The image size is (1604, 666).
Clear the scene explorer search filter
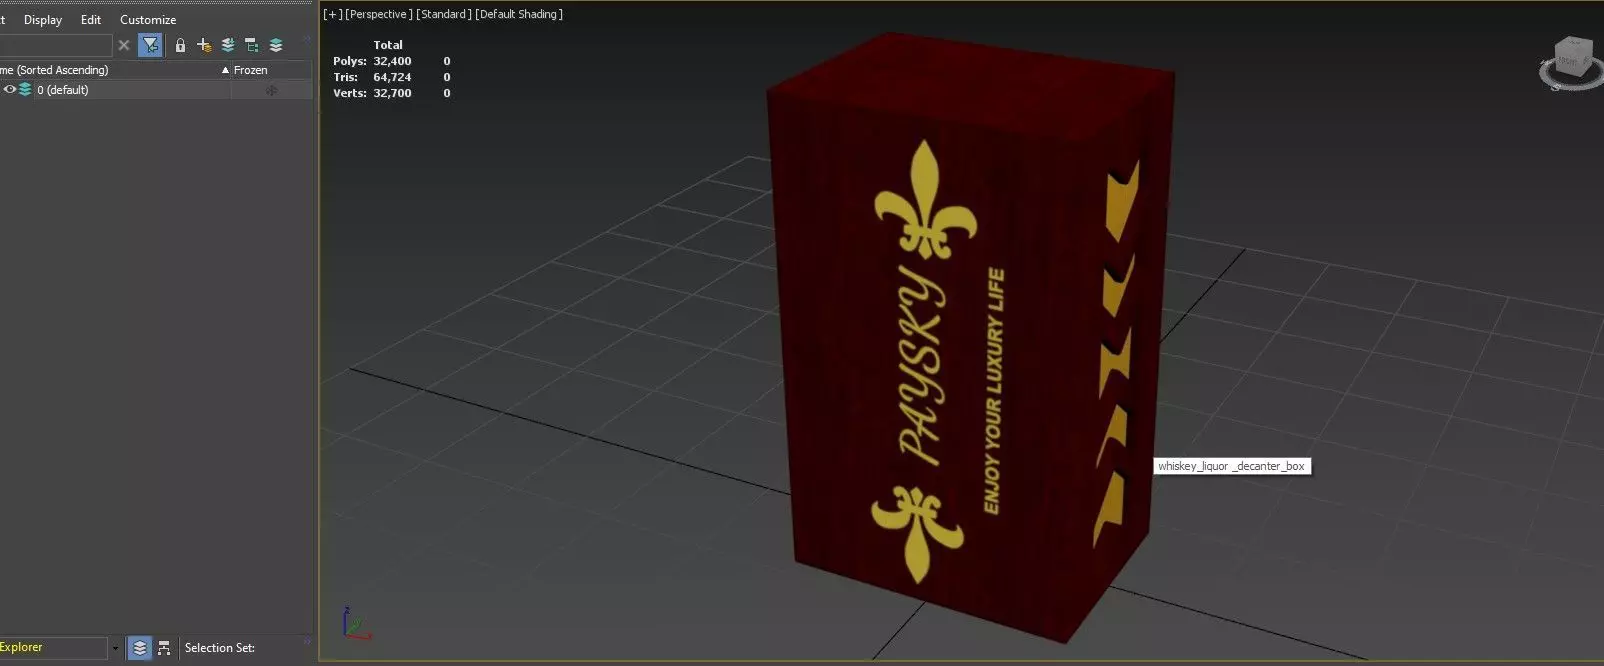coord(124,45)
